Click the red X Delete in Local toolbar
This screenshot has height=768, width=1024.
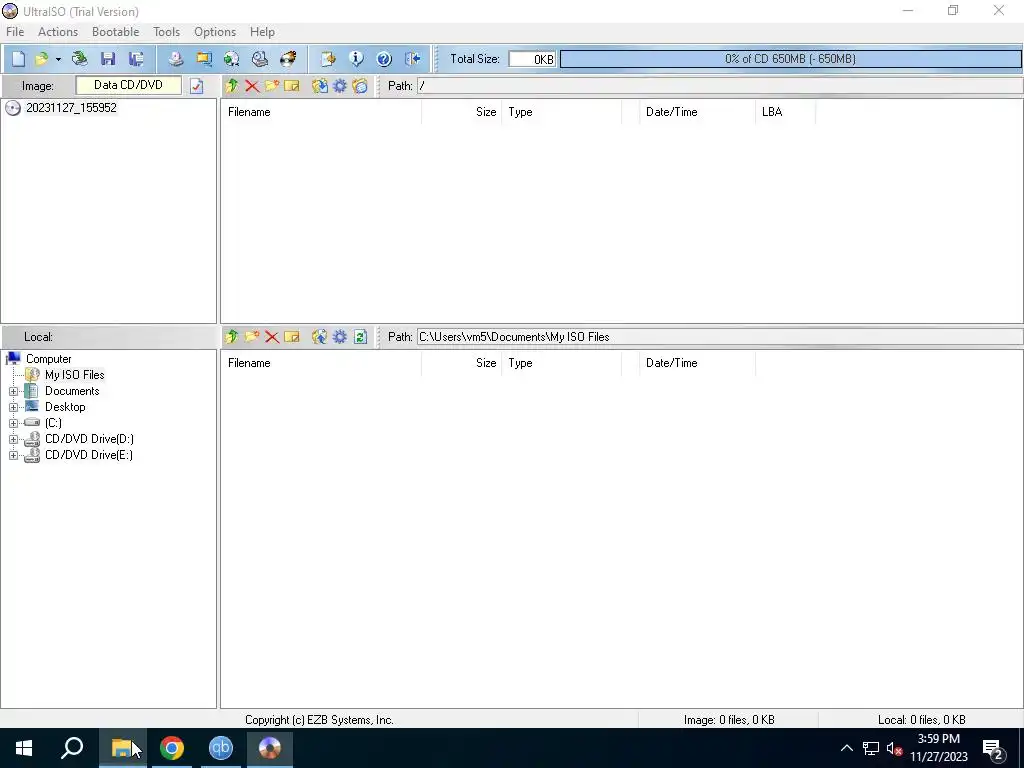(x=272, y=337)
